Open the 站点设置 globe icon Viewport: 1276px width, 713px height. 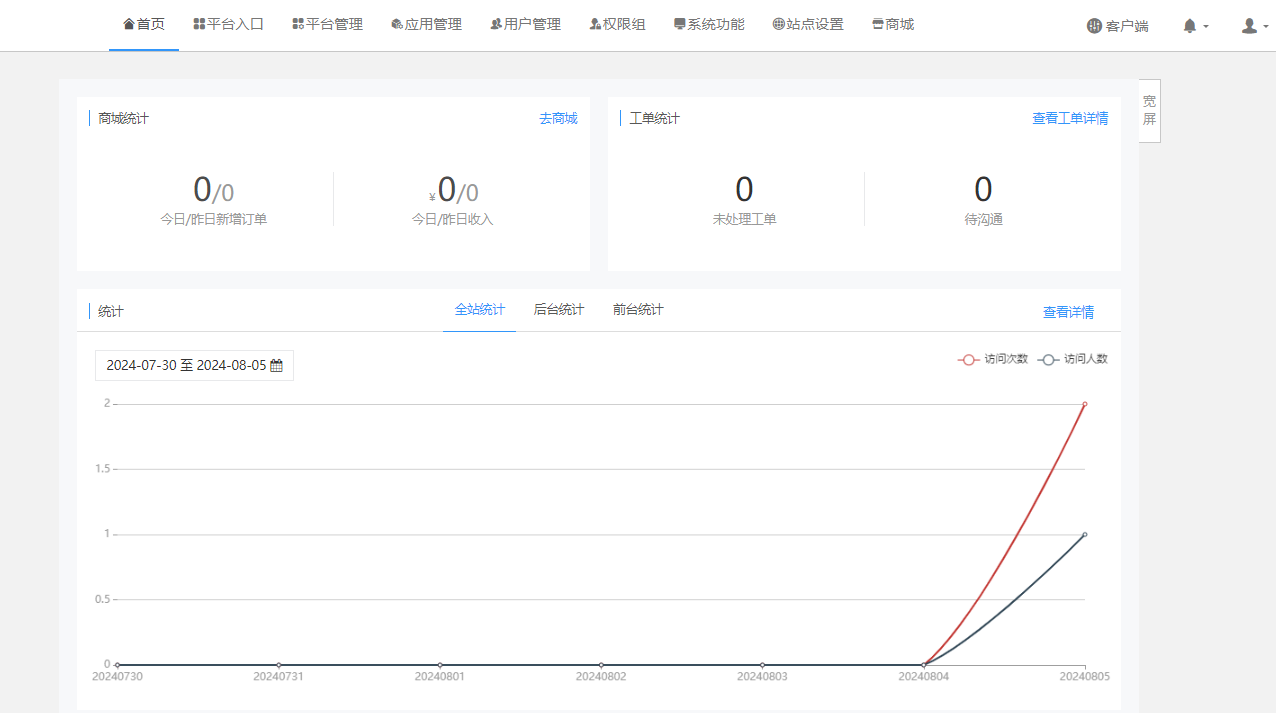tap(778, 23)
